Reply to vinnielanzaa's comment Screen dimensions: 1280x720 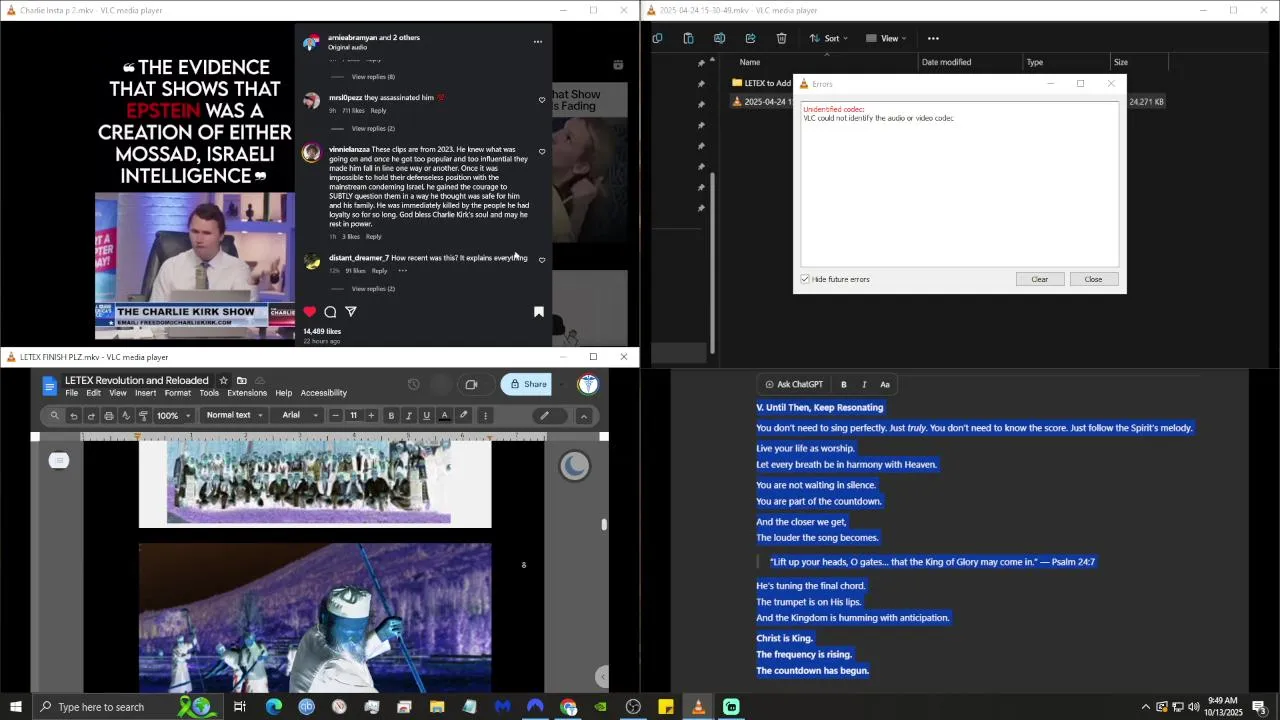[x=374, y=236]
